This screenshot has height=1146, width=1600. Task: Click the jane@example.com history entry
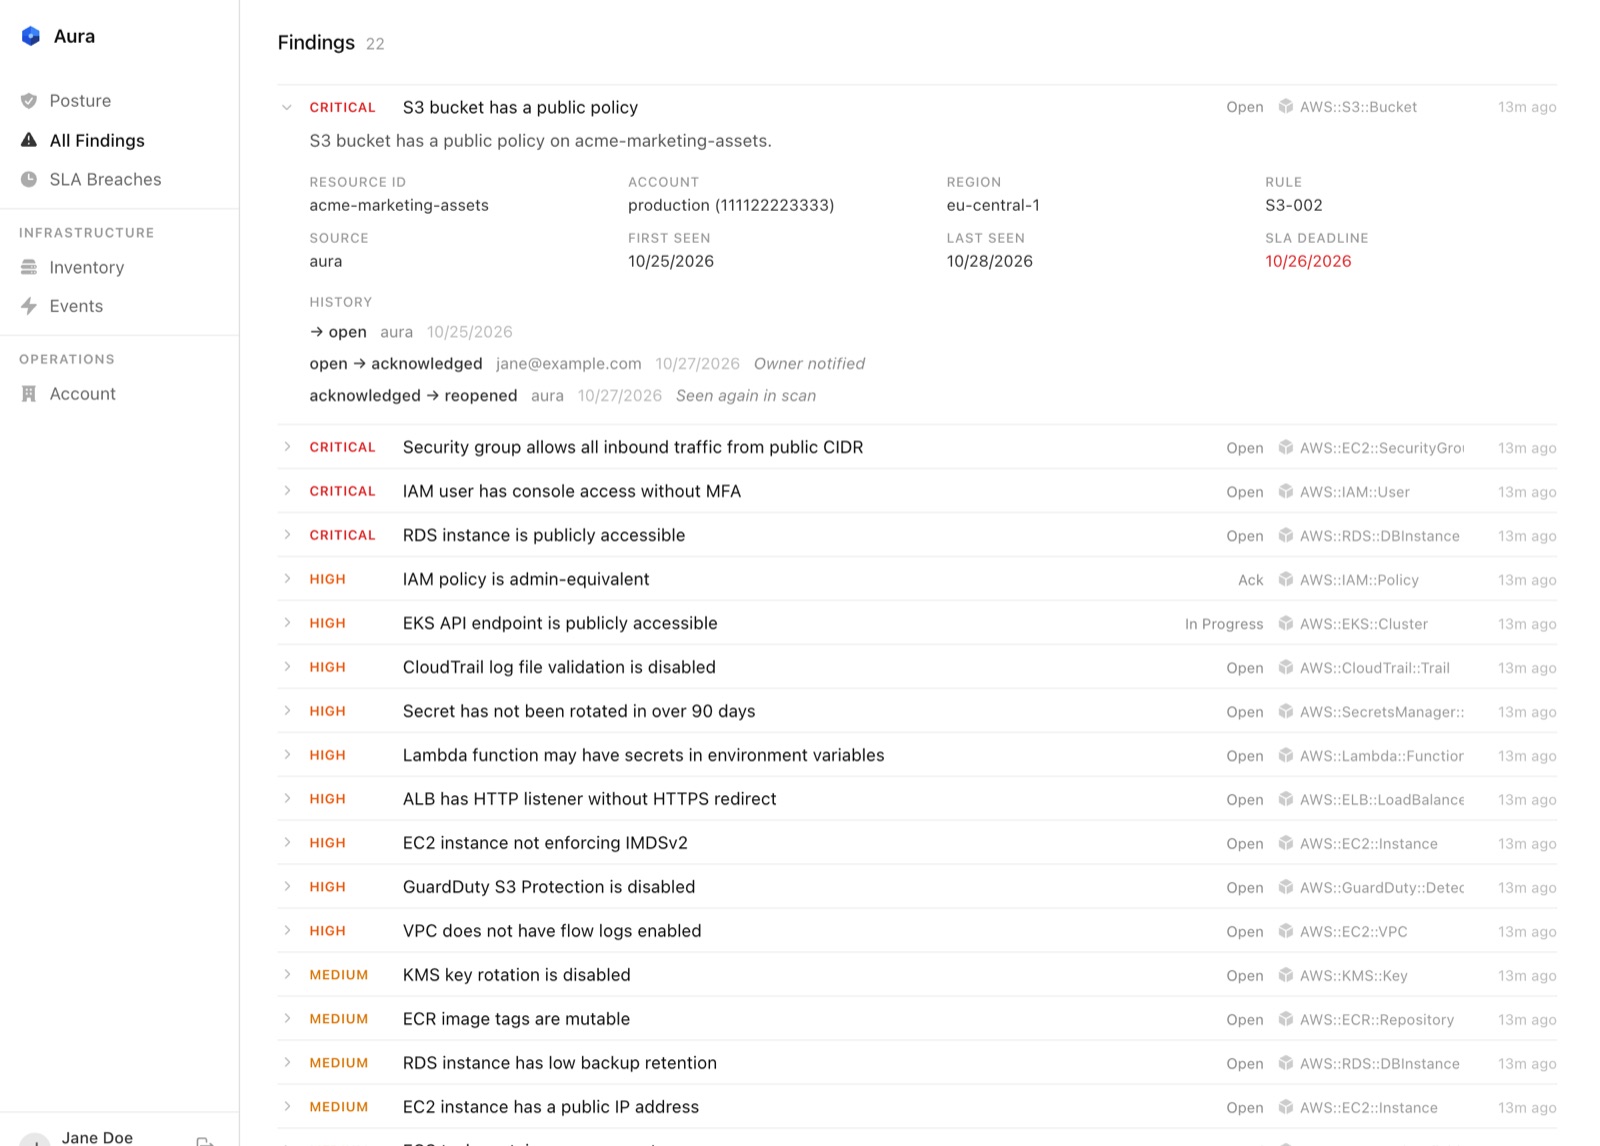(569, 364)
